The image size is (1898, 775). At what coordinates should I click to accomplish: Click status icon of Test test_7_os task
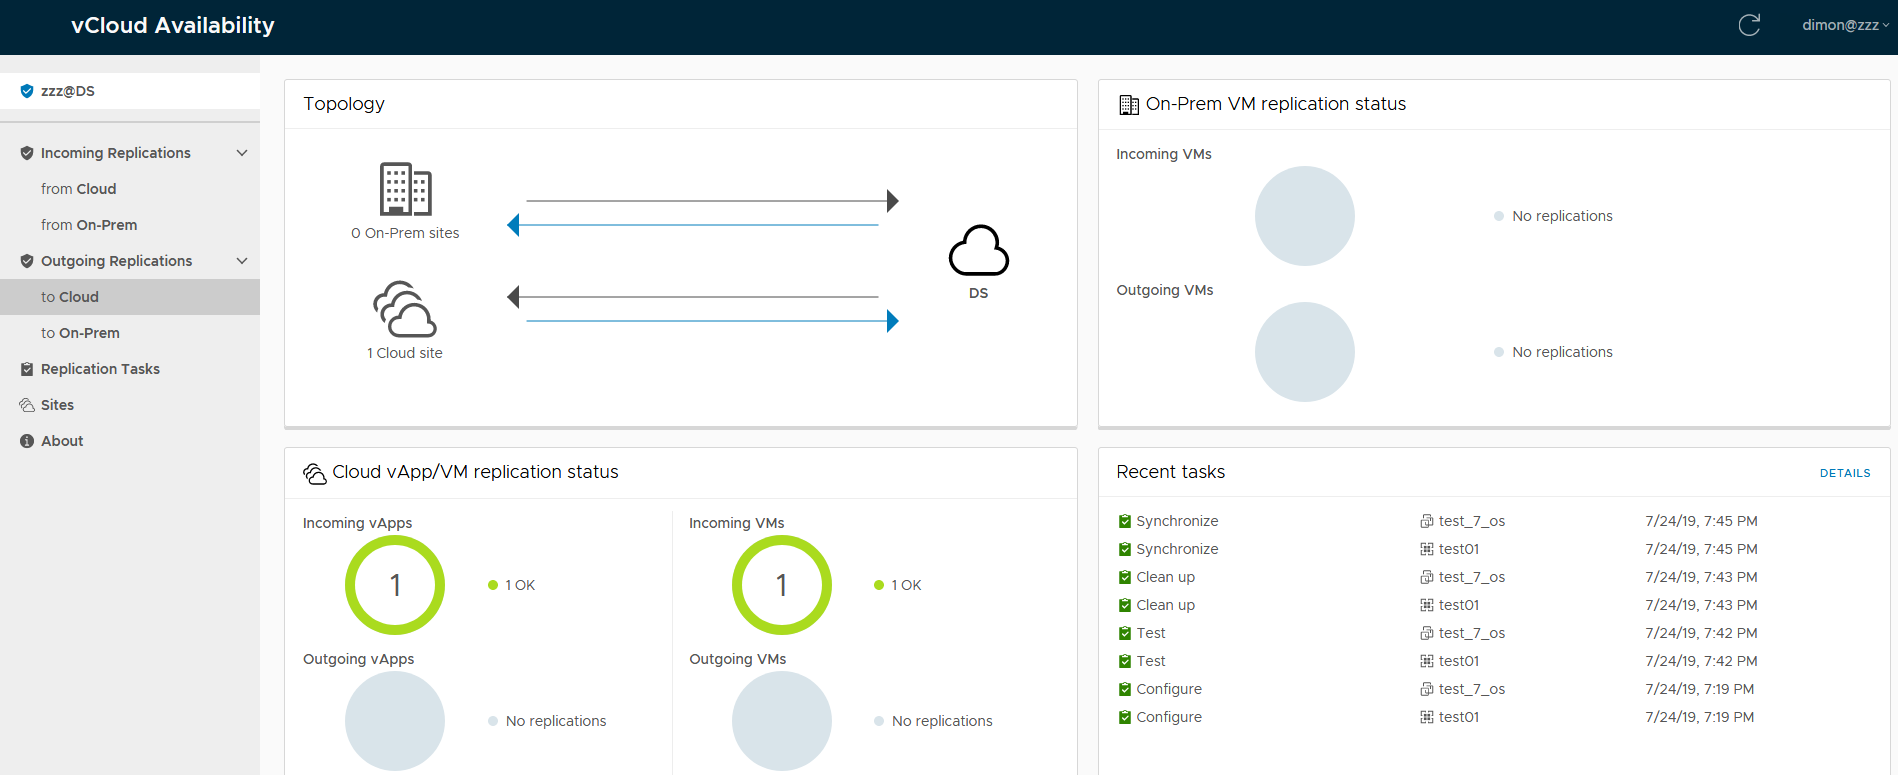tap(1125, 633)
